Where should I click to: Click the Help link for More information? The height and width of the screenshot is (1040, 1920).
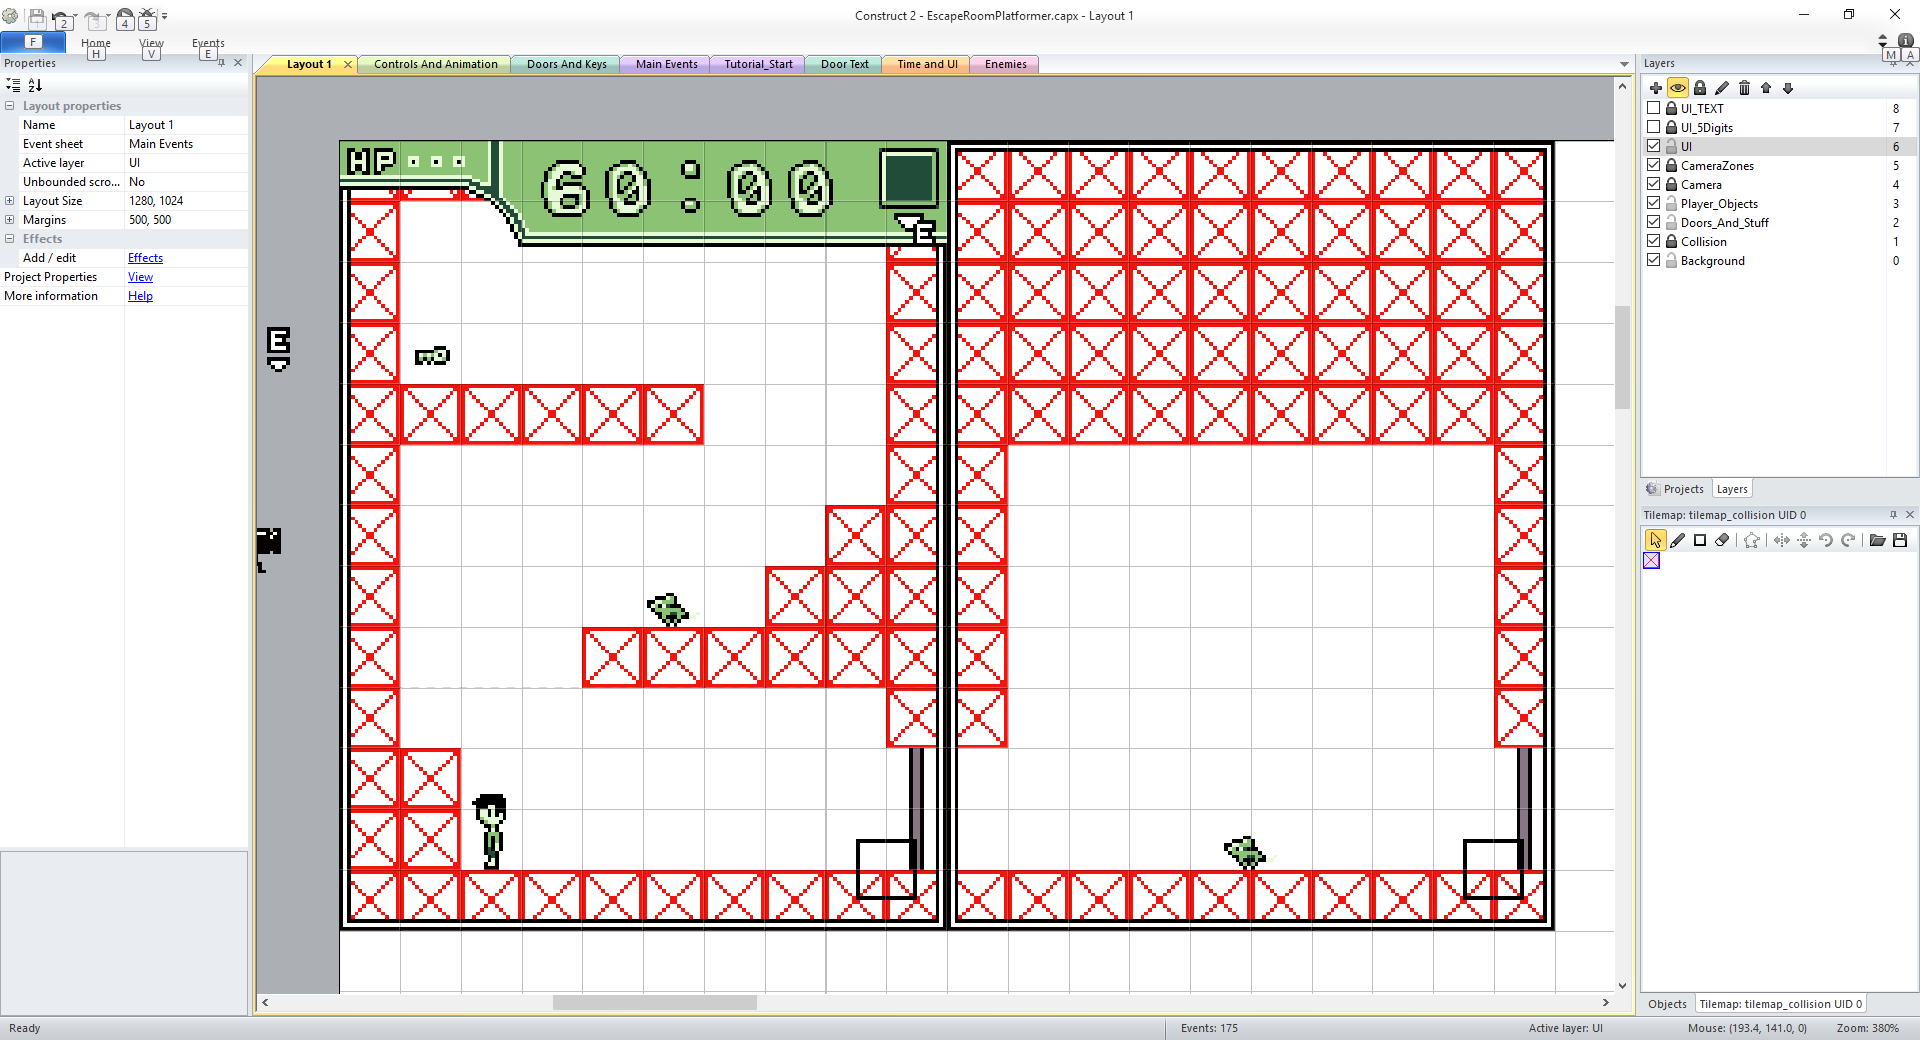[x=140, y=296]
